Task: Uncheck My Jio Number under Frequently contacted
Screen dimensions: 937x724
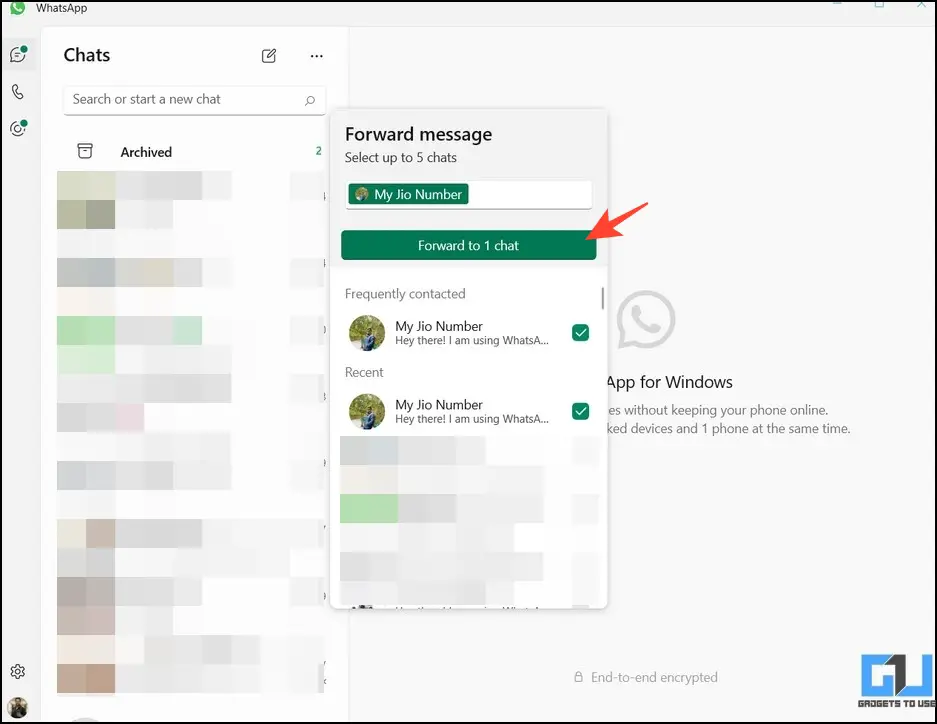Action: (580, 332)
